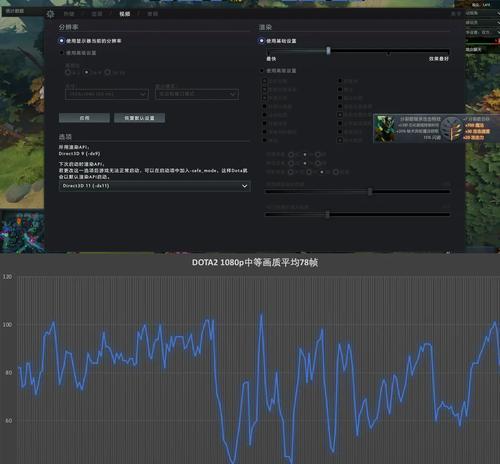Click the hero portrait in the talent tooltip
500x464 pixels.
(x=385, y=129)
